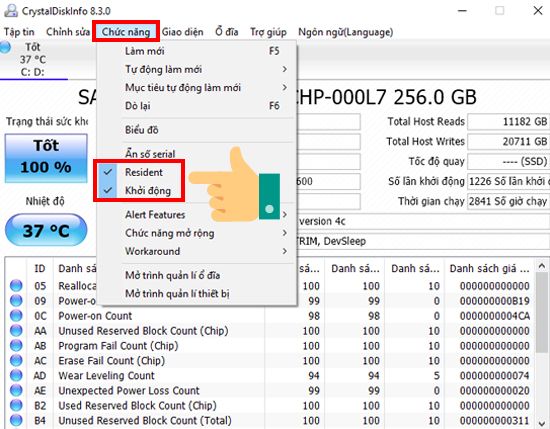The image size is (550, 429).
Task: Select the Unexpected Power Loss Count name
Action: 129,390
